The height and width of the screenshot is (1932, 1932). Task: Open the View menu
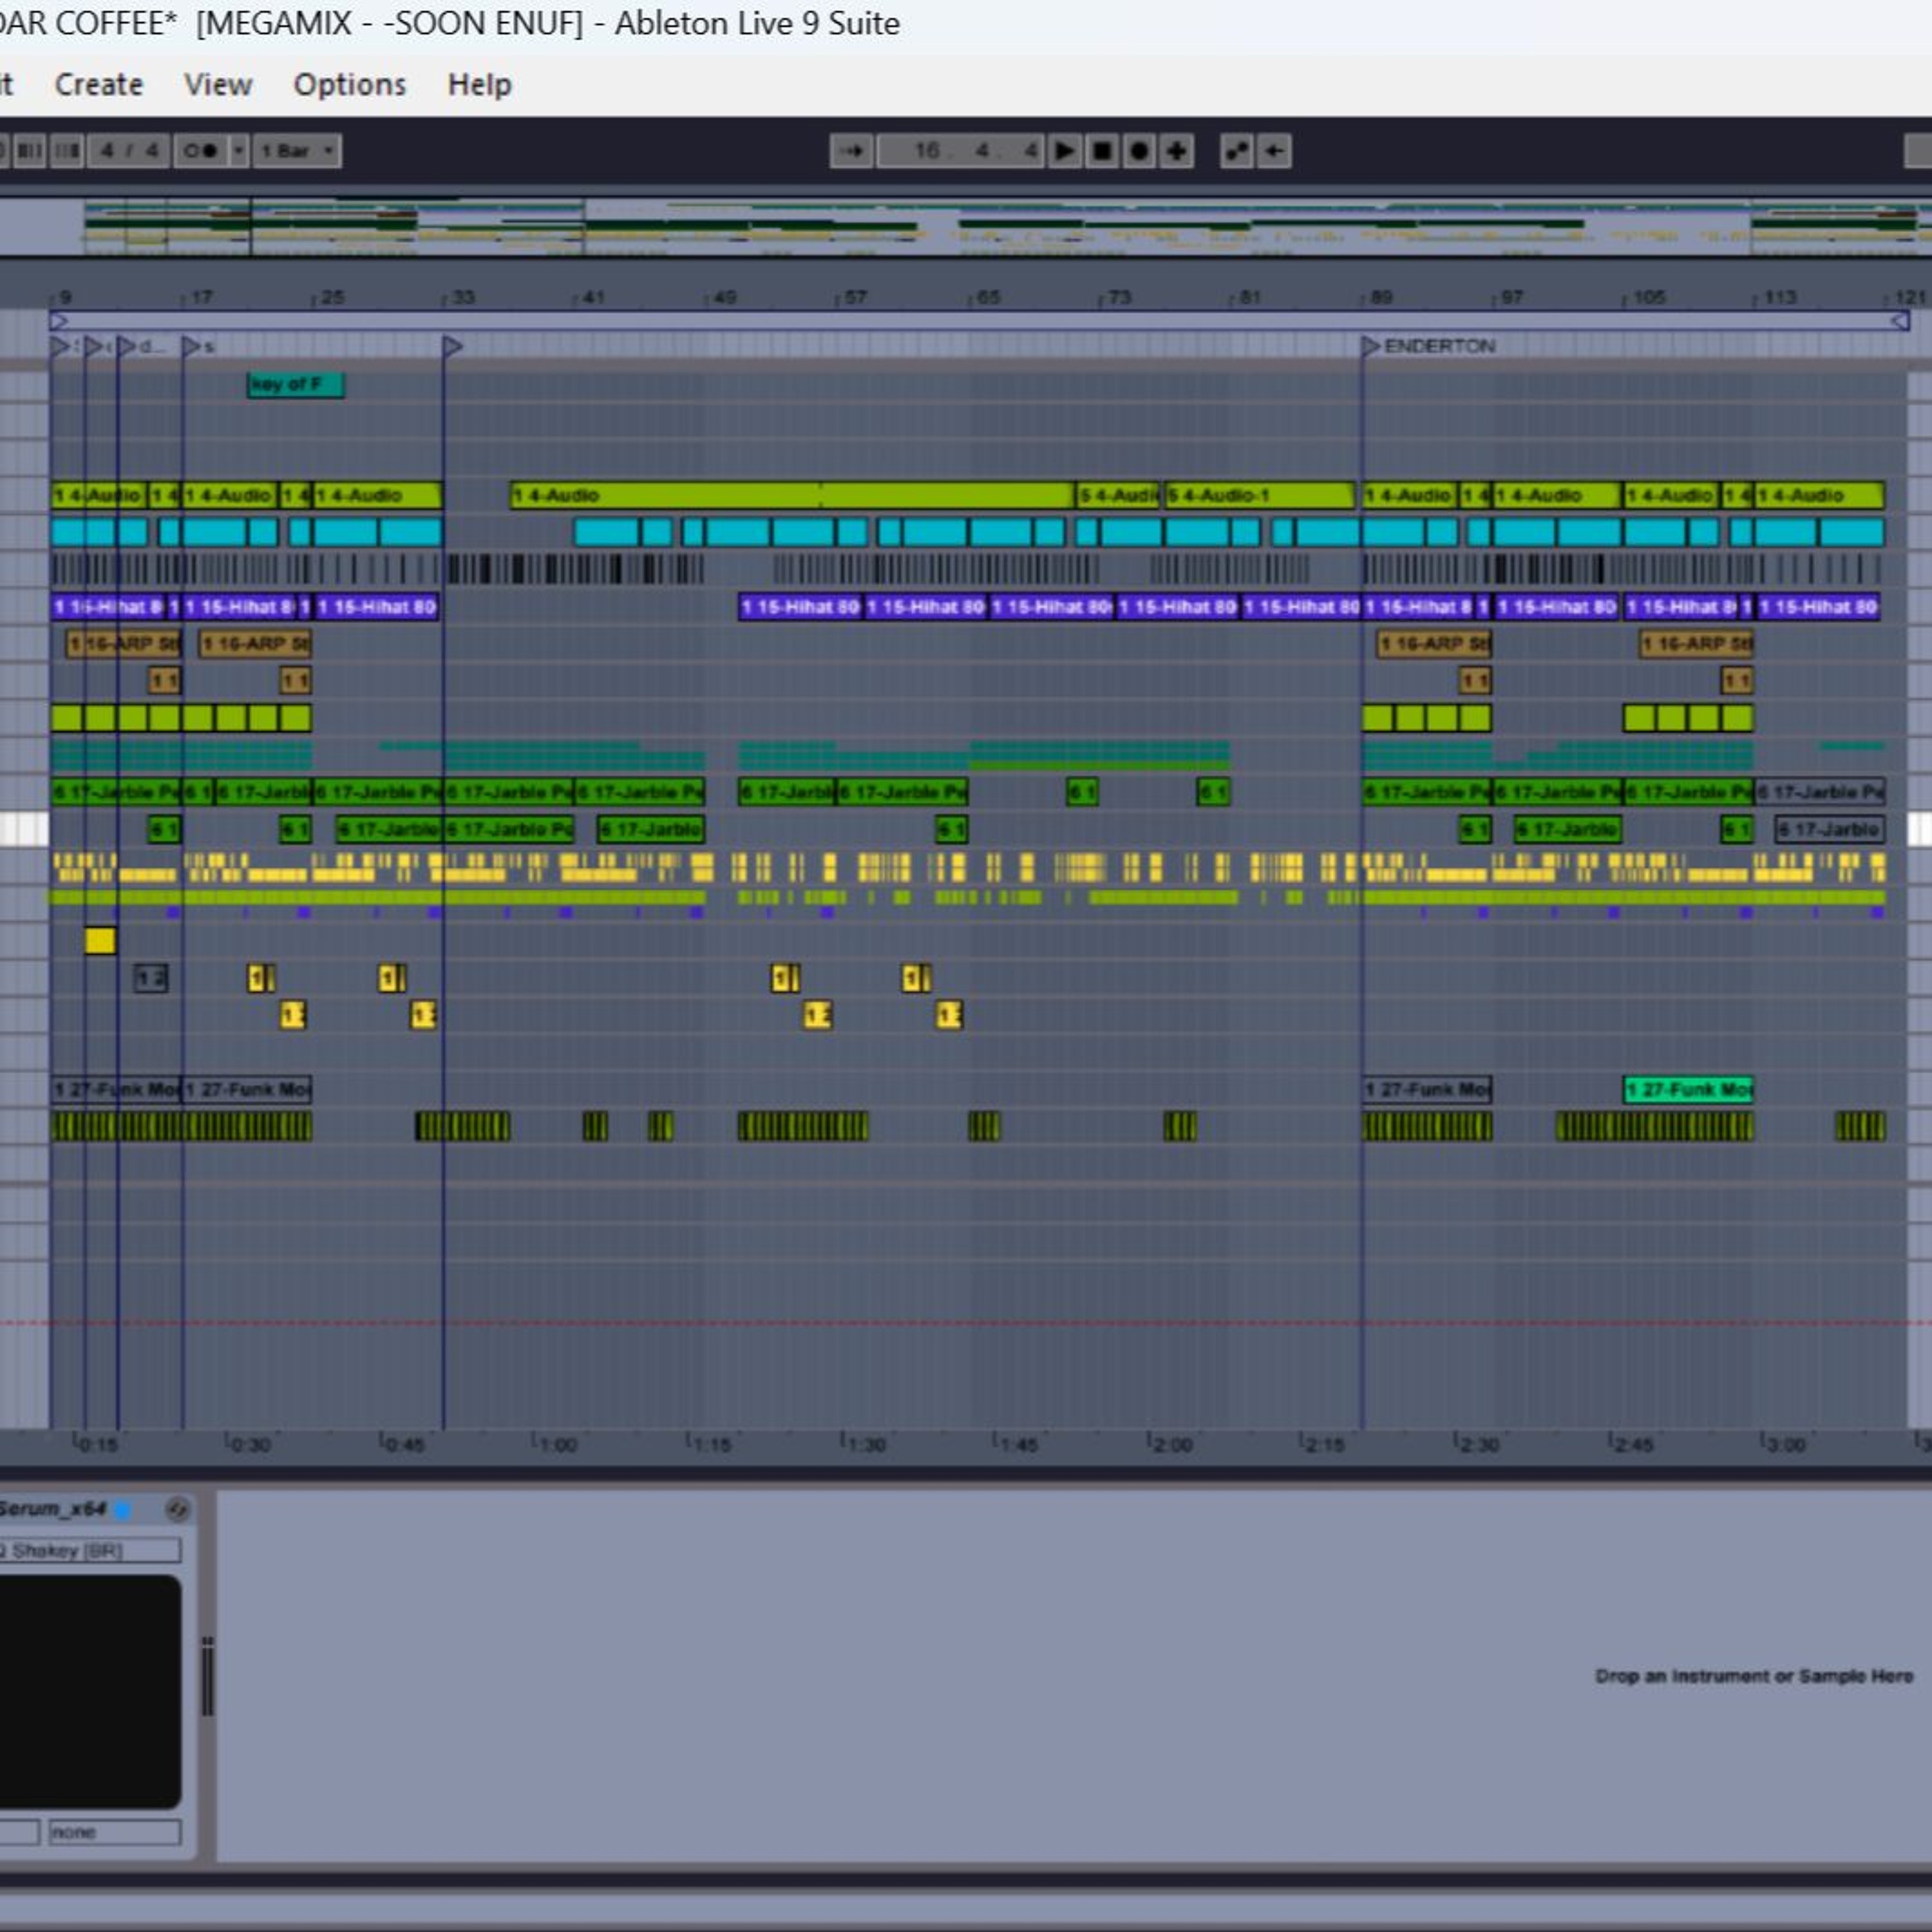coord(218,84)
